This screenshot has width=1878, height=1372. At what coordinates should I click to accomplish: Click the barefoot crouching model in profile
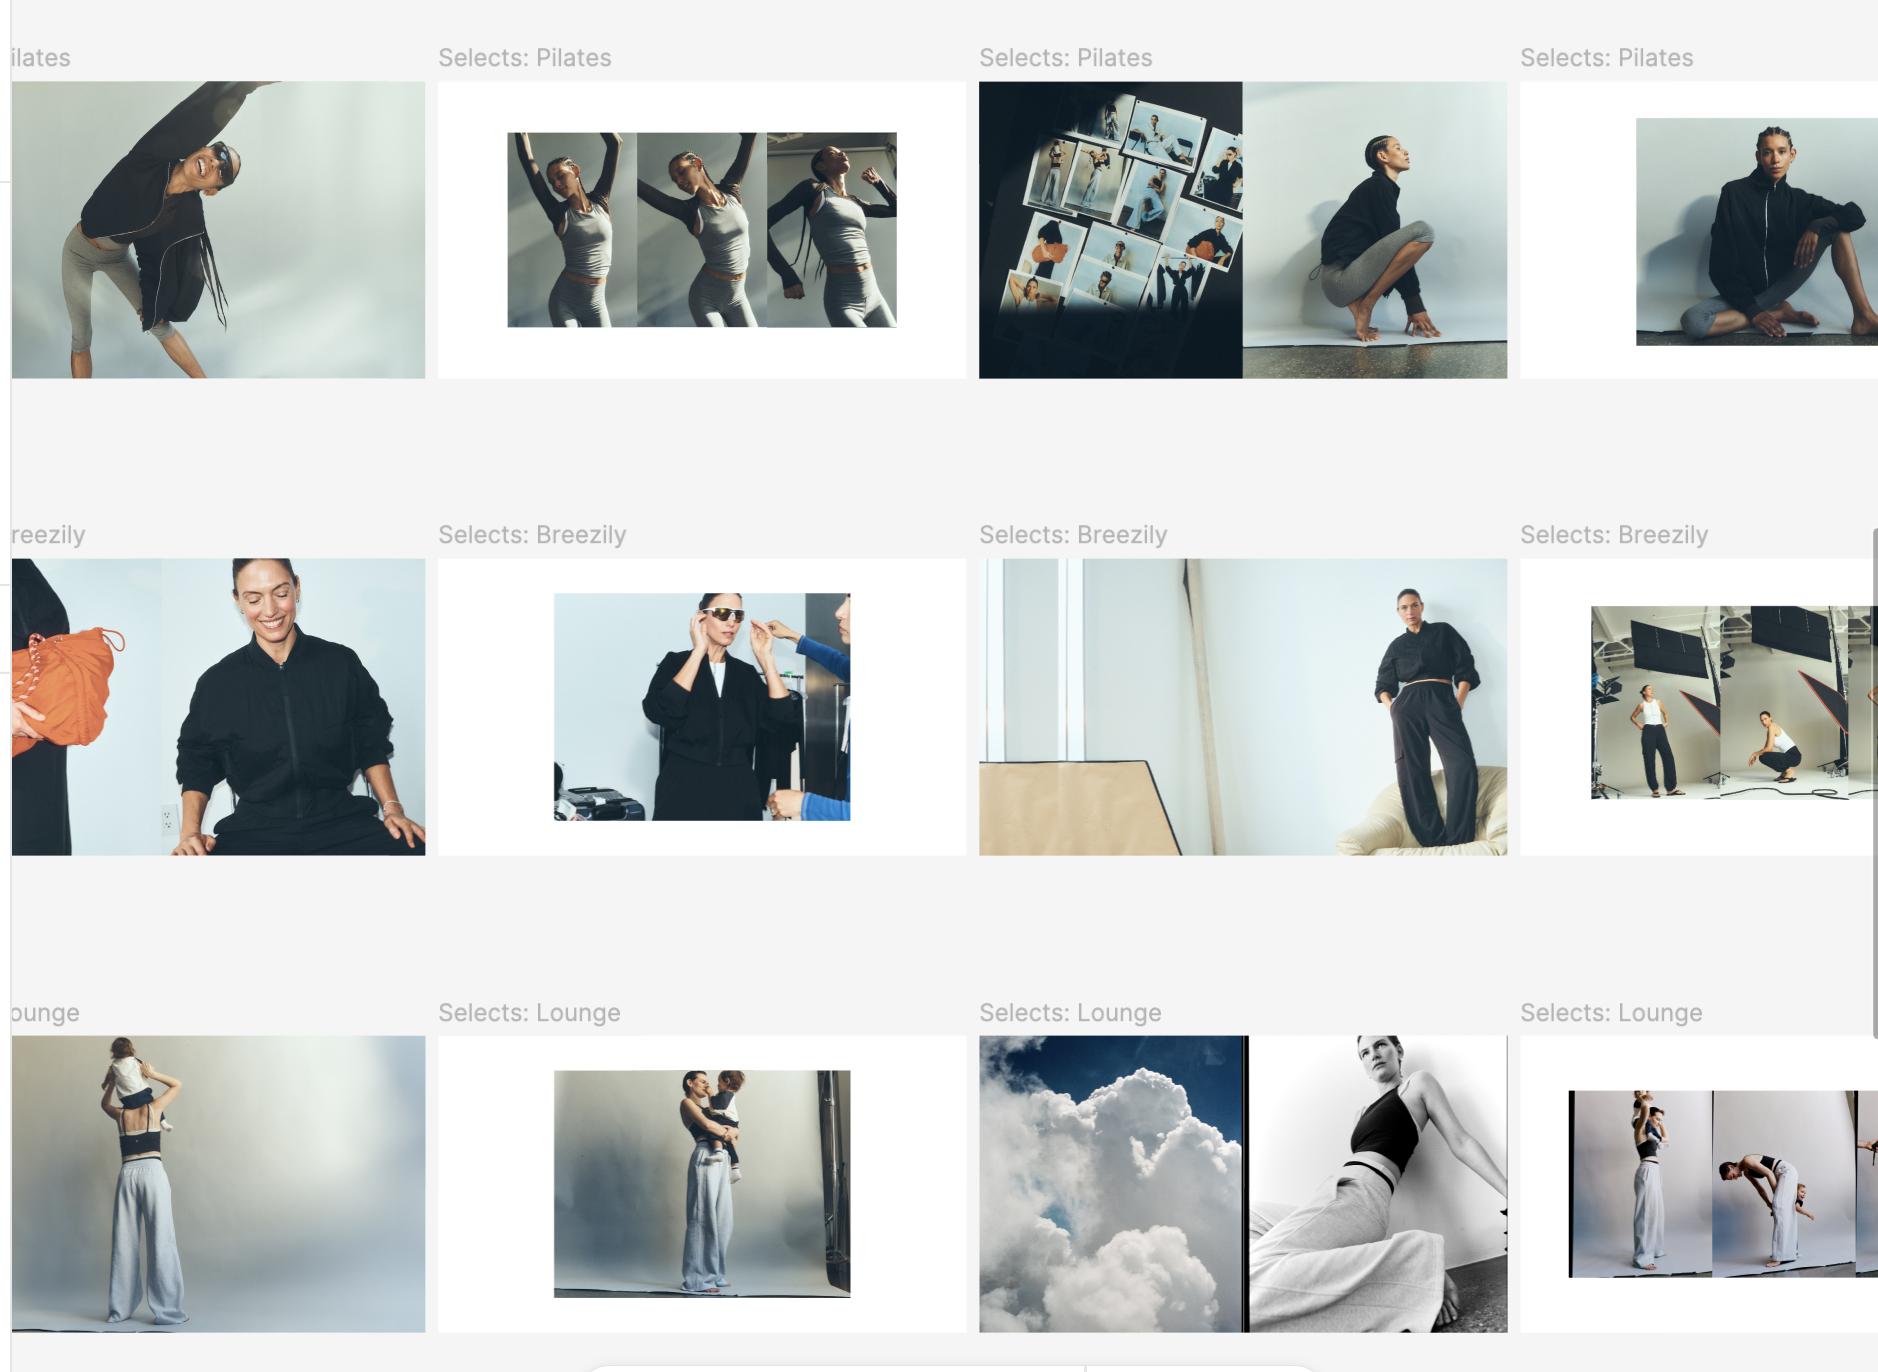coord(1375,230)
